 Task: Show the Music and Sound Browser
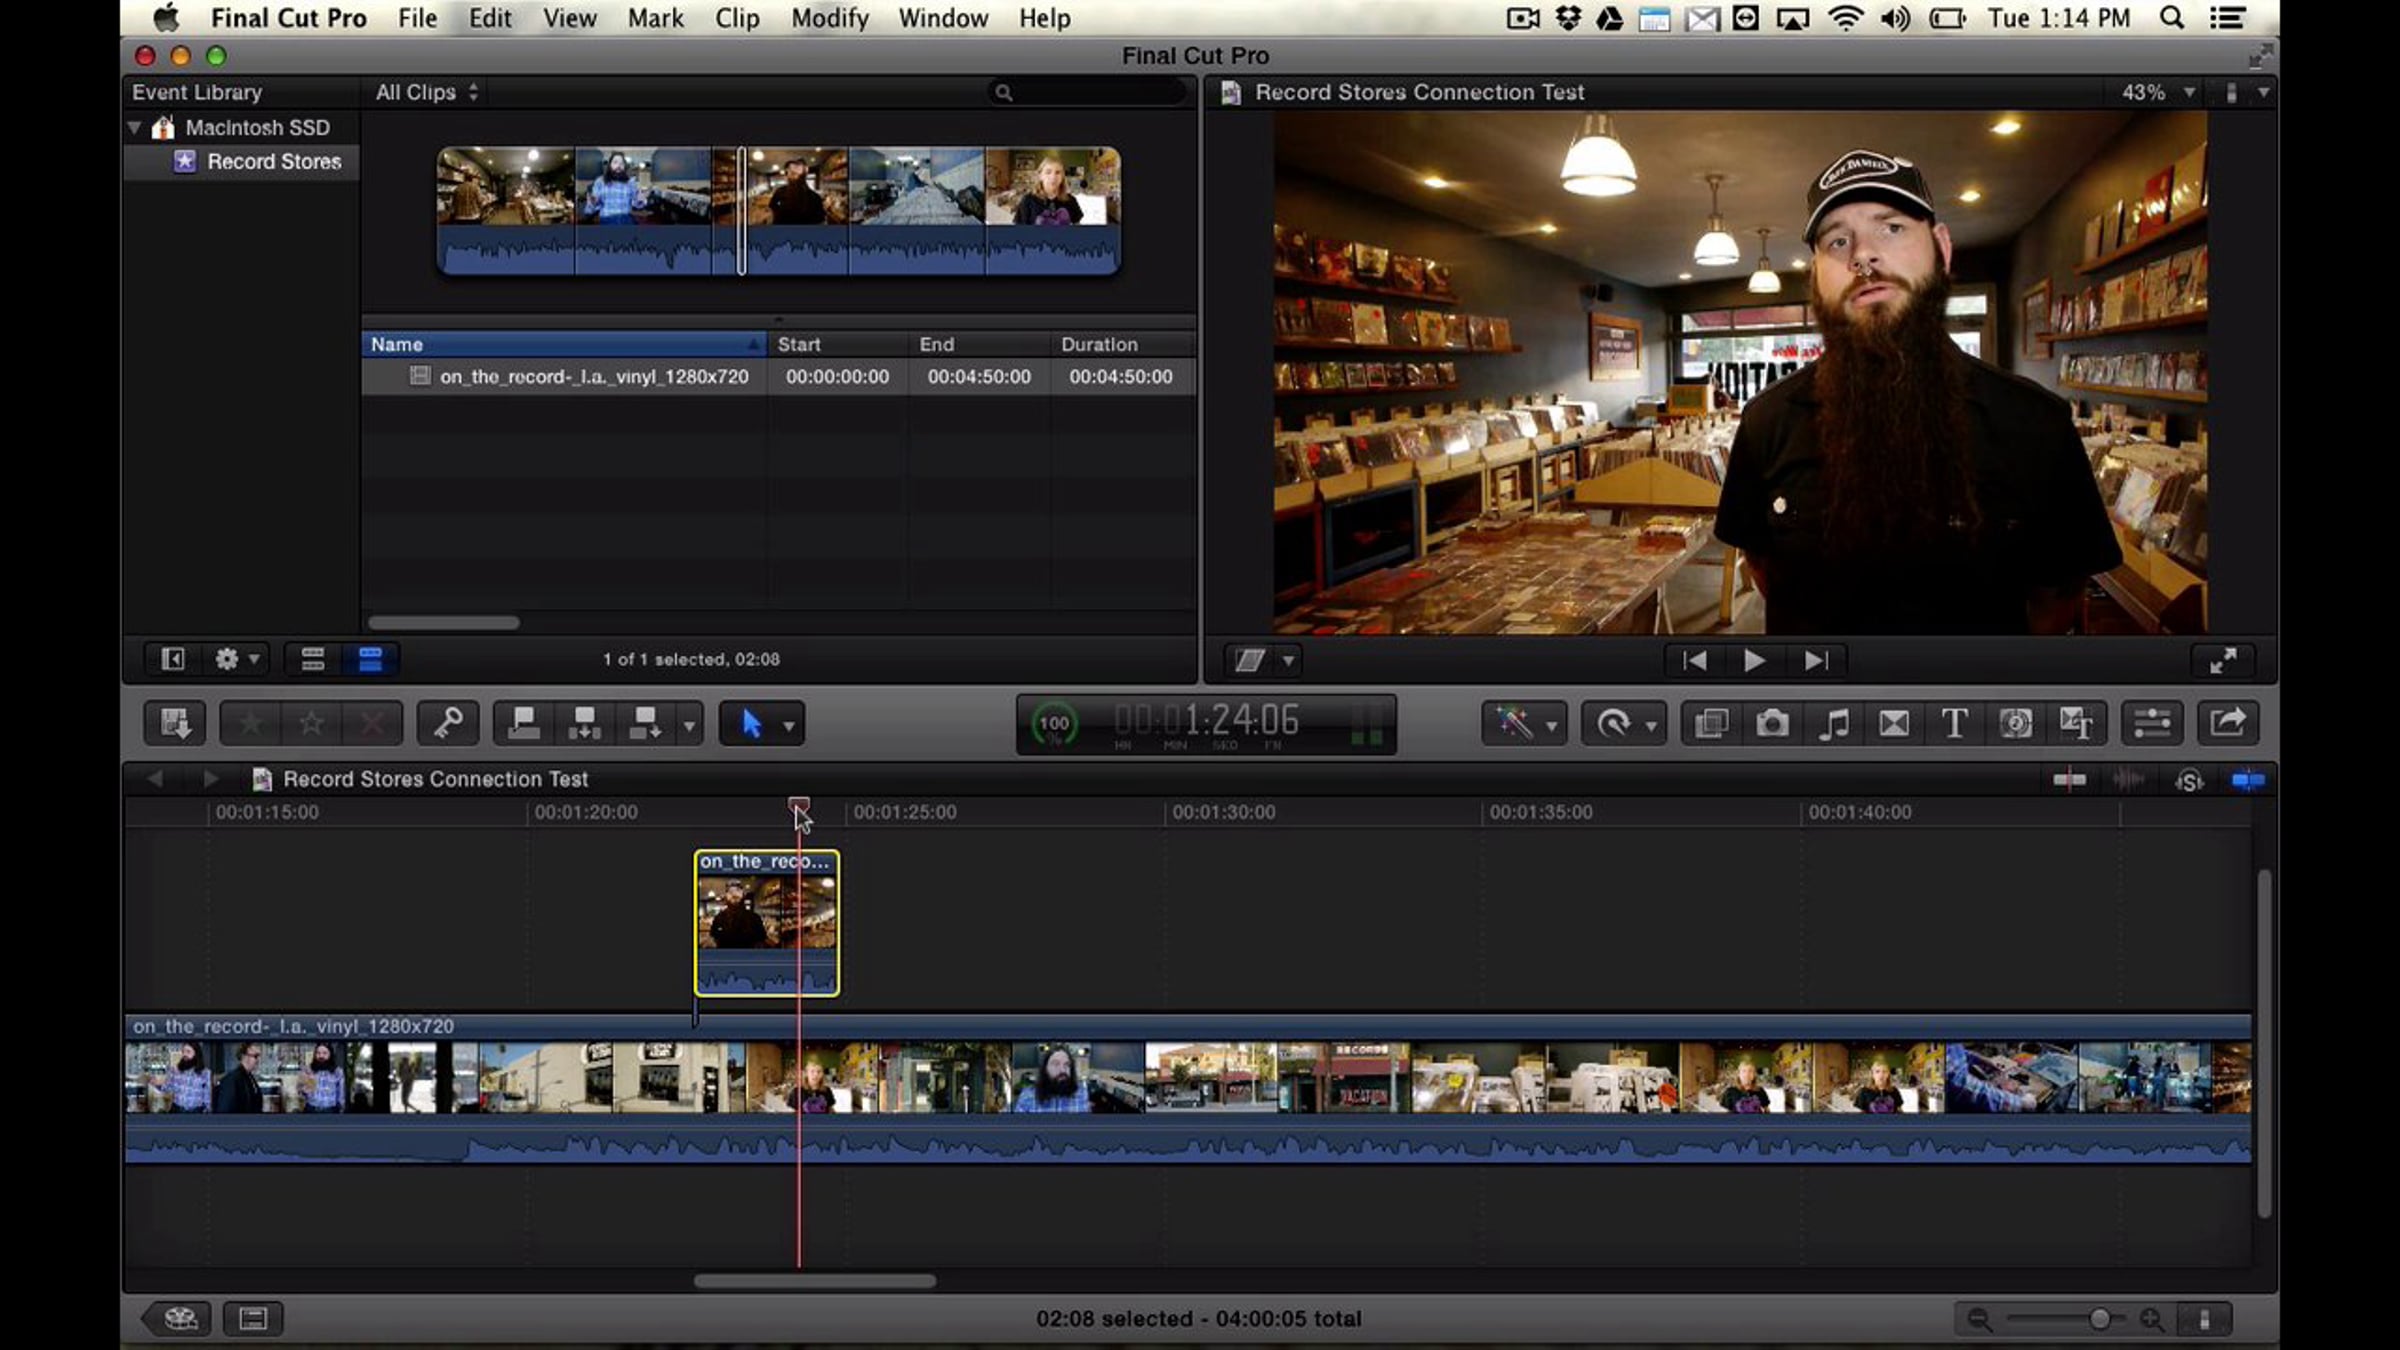coord(1833,723)
